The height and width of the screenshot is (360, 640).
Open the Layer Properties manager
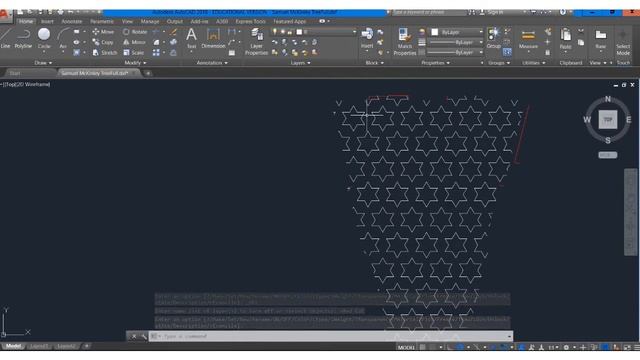tap(256, 42)
